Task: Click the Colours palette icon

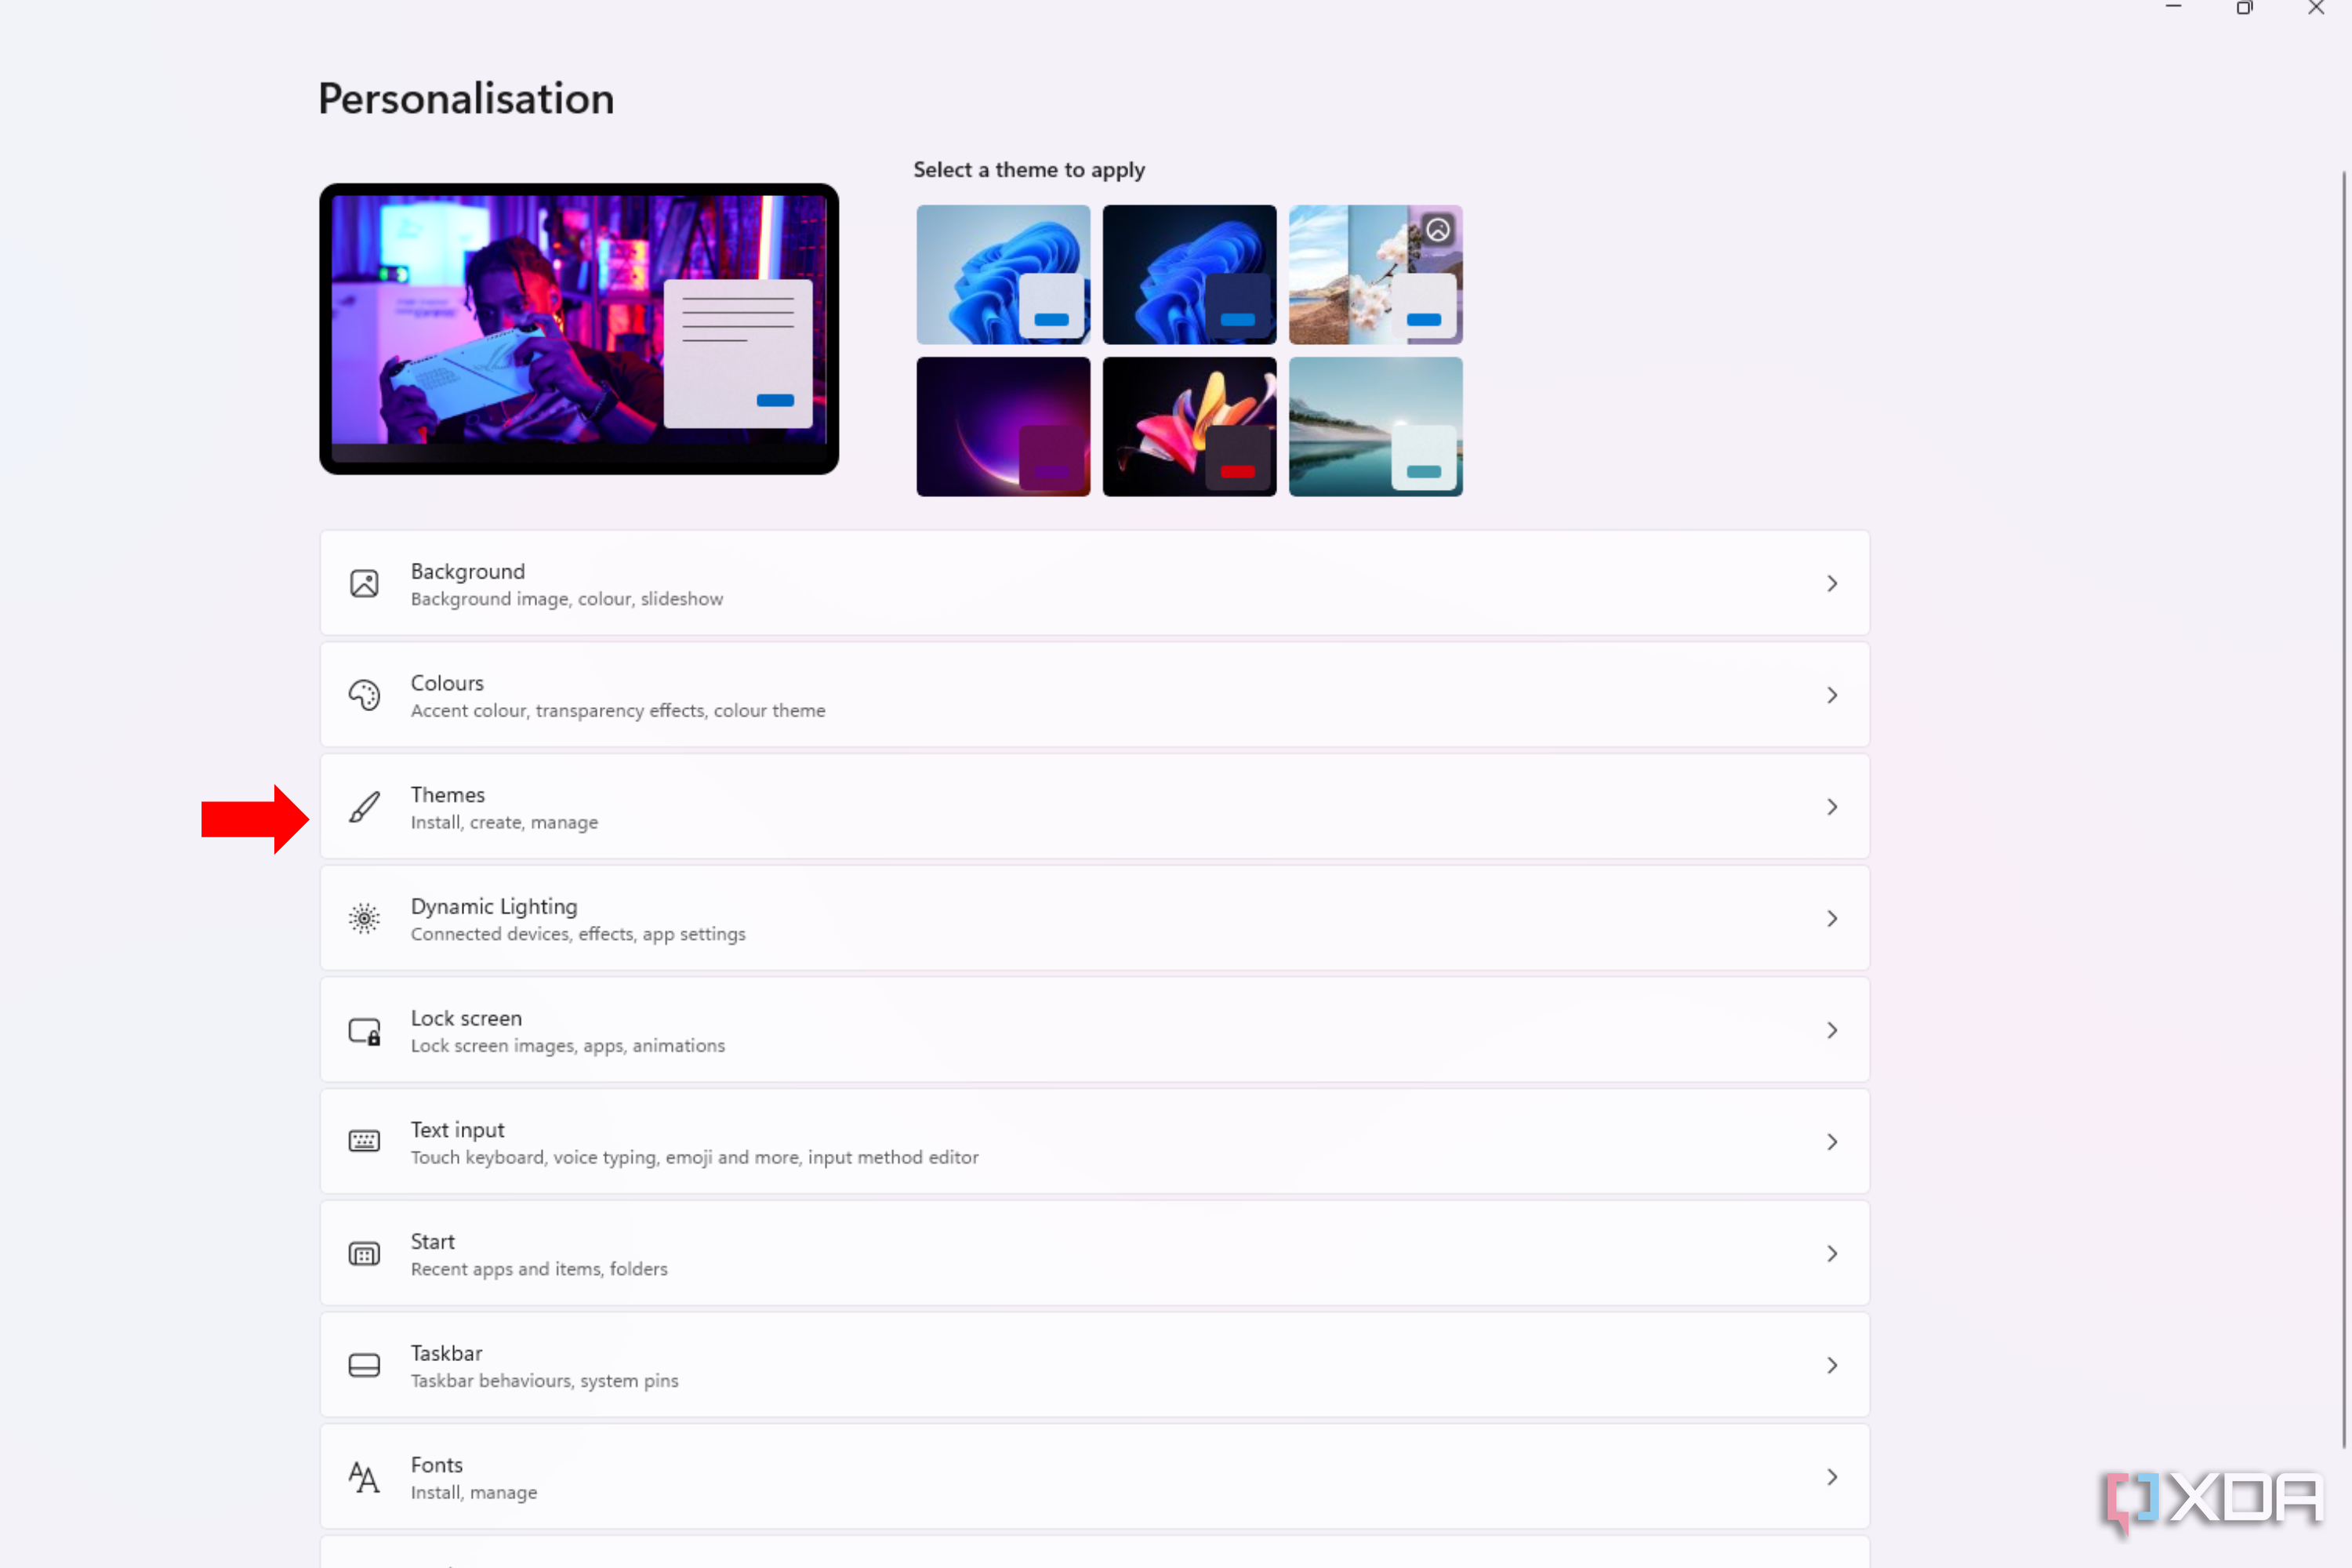Action: (364, 695)
